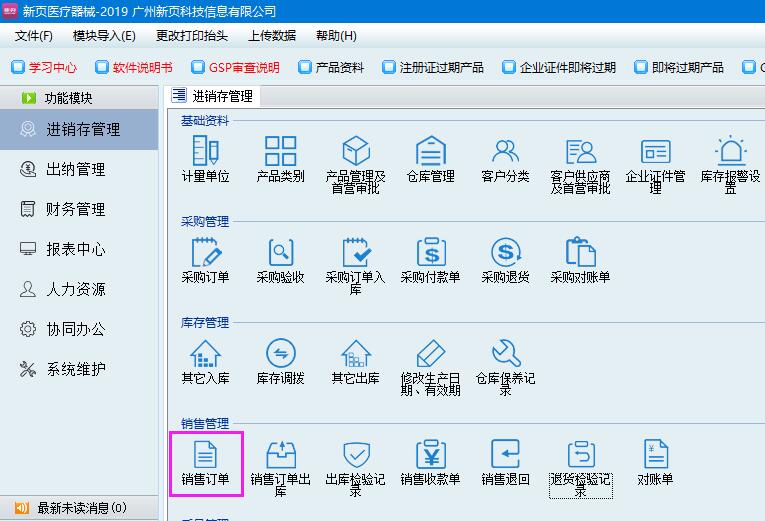Open the 模块导入(E) menu
Image resolution: width=765 pixels, height=521 pixels.
tap(104, 36)
